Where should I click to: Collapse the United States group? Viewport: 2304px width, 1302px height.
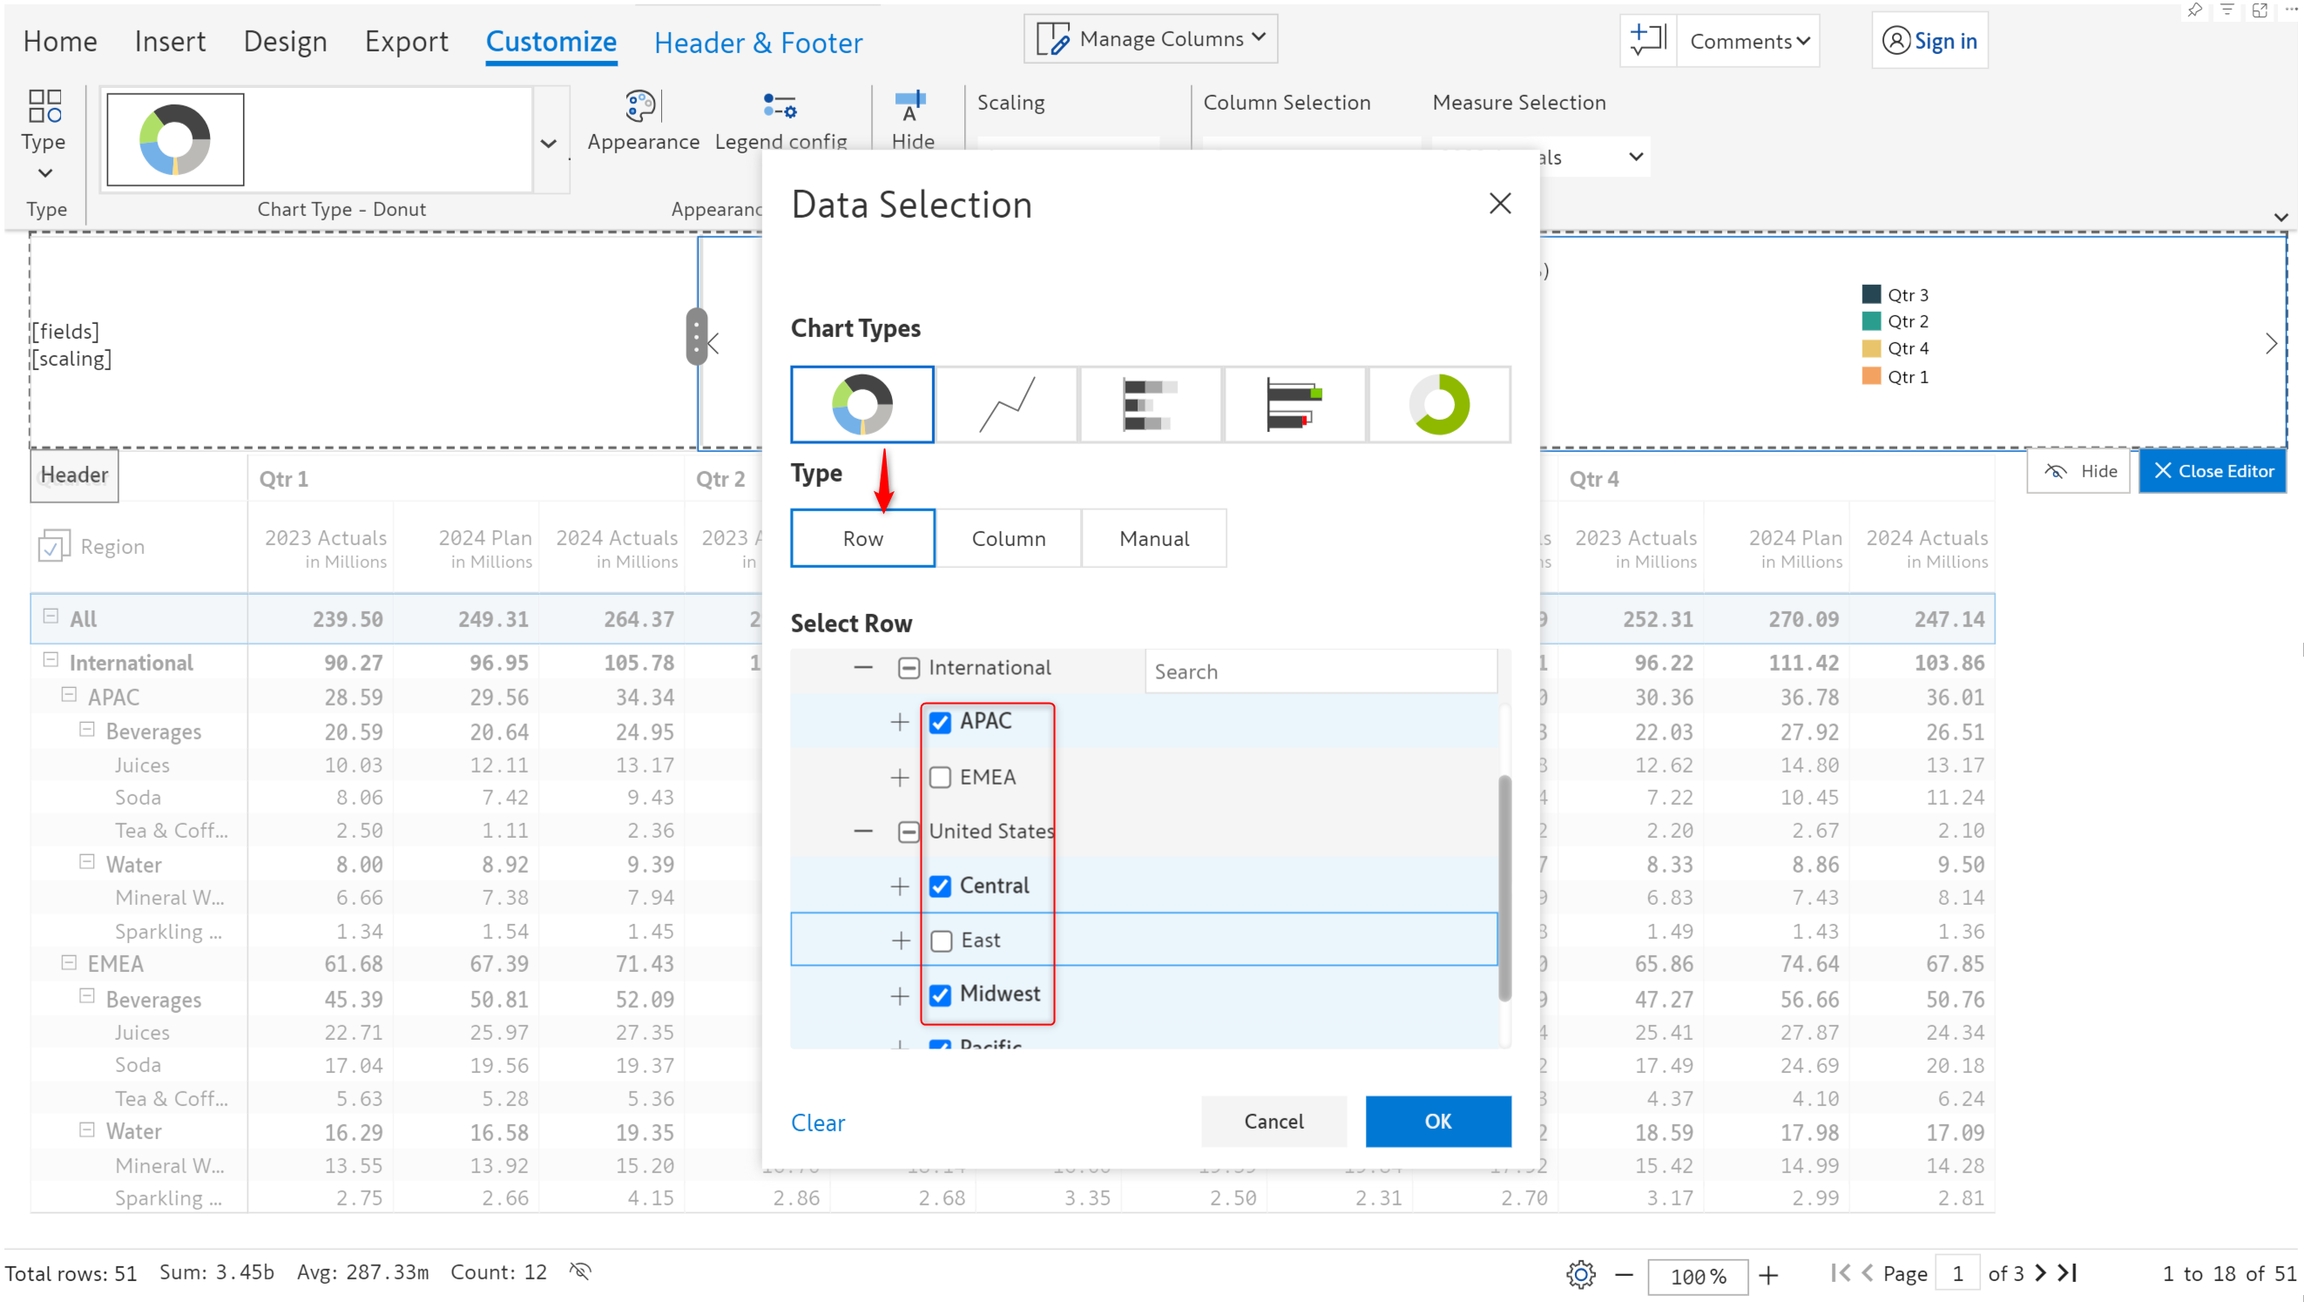(863, 831)
